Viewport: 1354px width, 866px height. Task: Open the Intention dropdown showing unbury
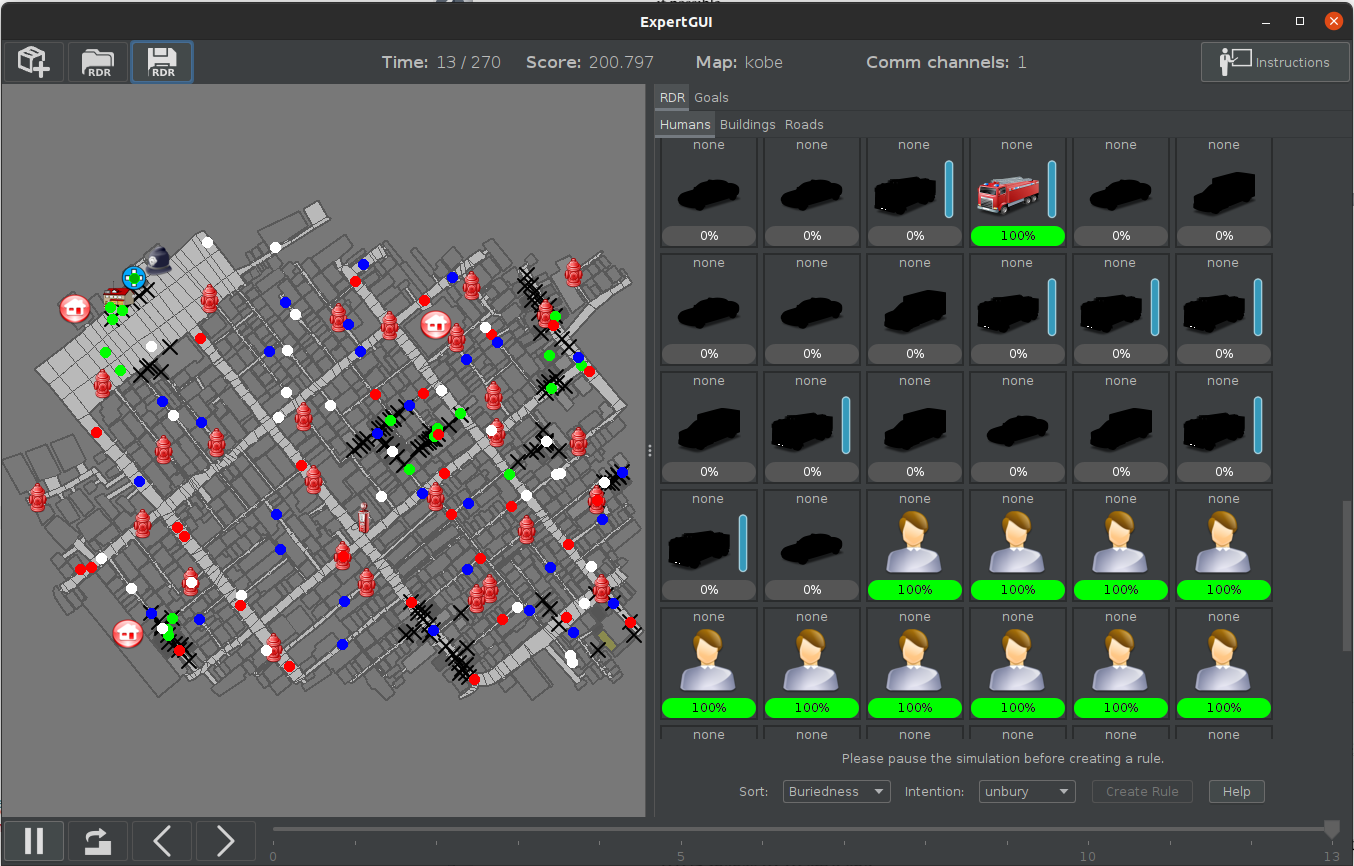(x=1027, y=791)
